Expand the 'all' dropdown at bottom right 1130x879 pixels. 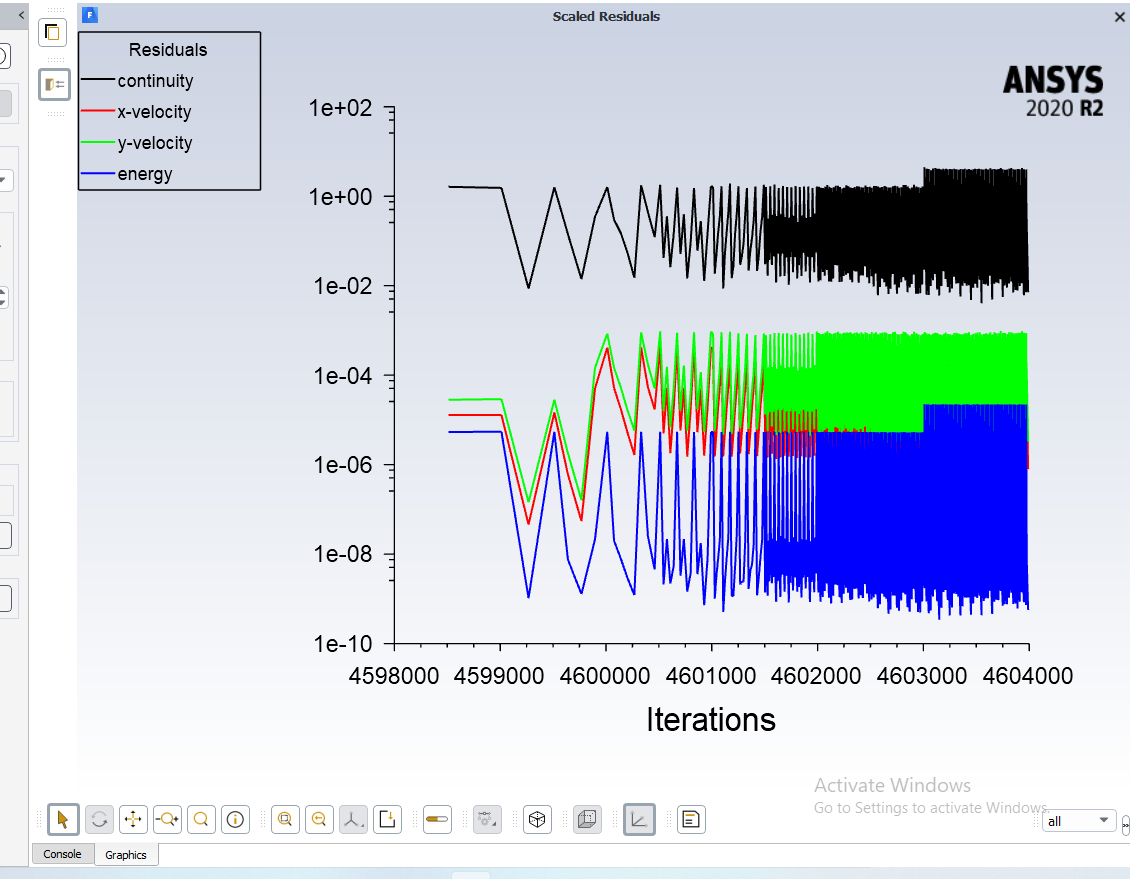pyautogui.click(x=1079, y=821)
